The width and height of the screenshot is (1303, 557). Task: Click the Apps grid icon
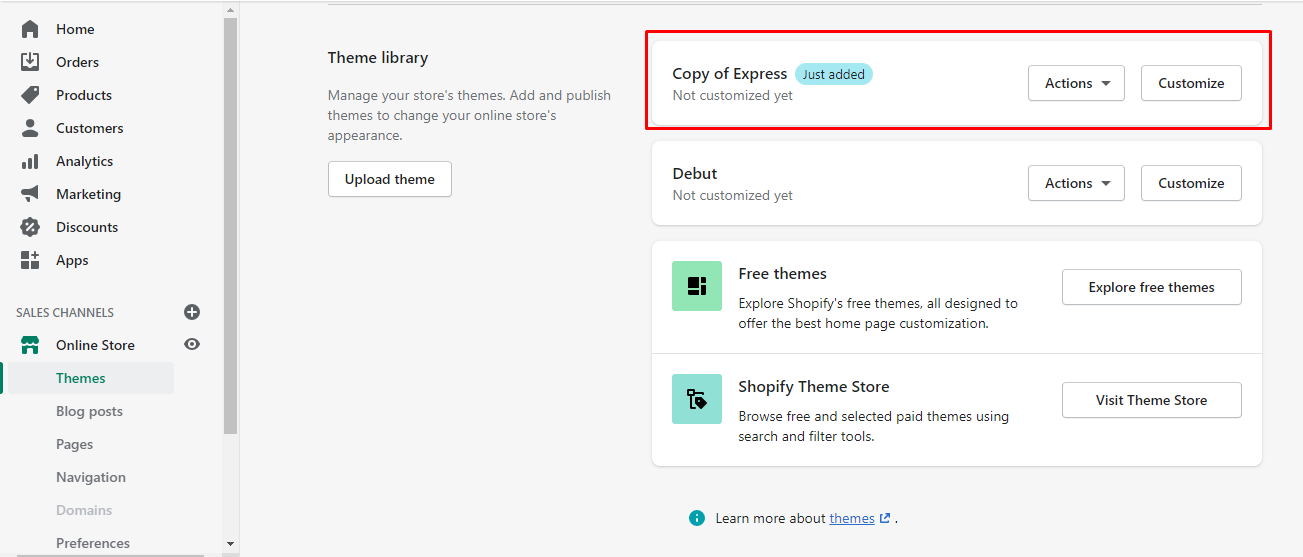30,260
